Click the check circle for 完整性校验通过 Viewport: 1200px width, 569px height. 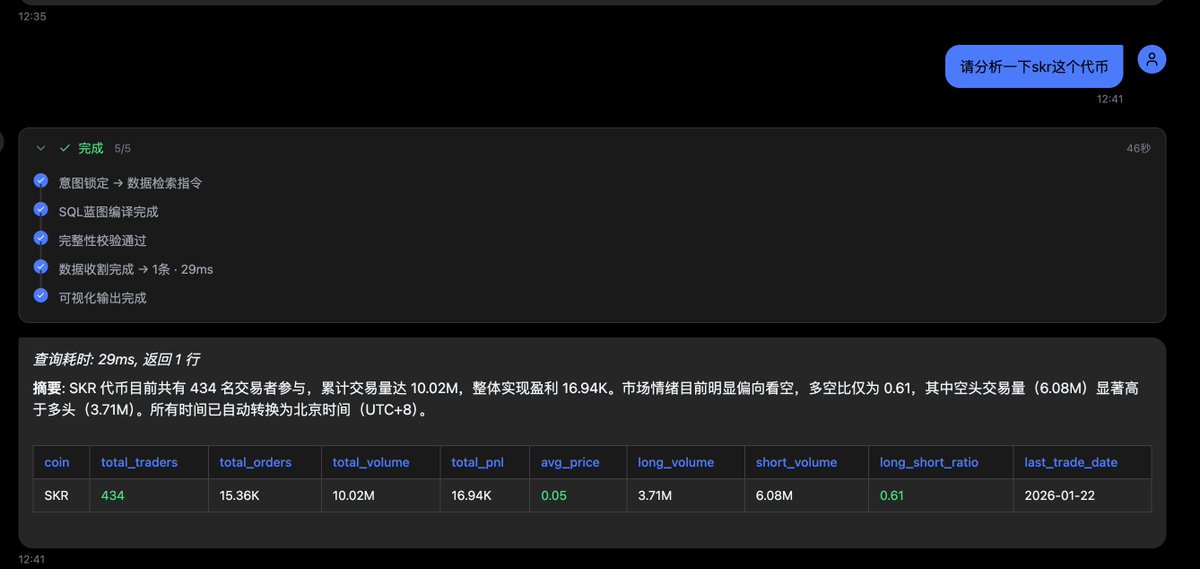coord(41,238)
